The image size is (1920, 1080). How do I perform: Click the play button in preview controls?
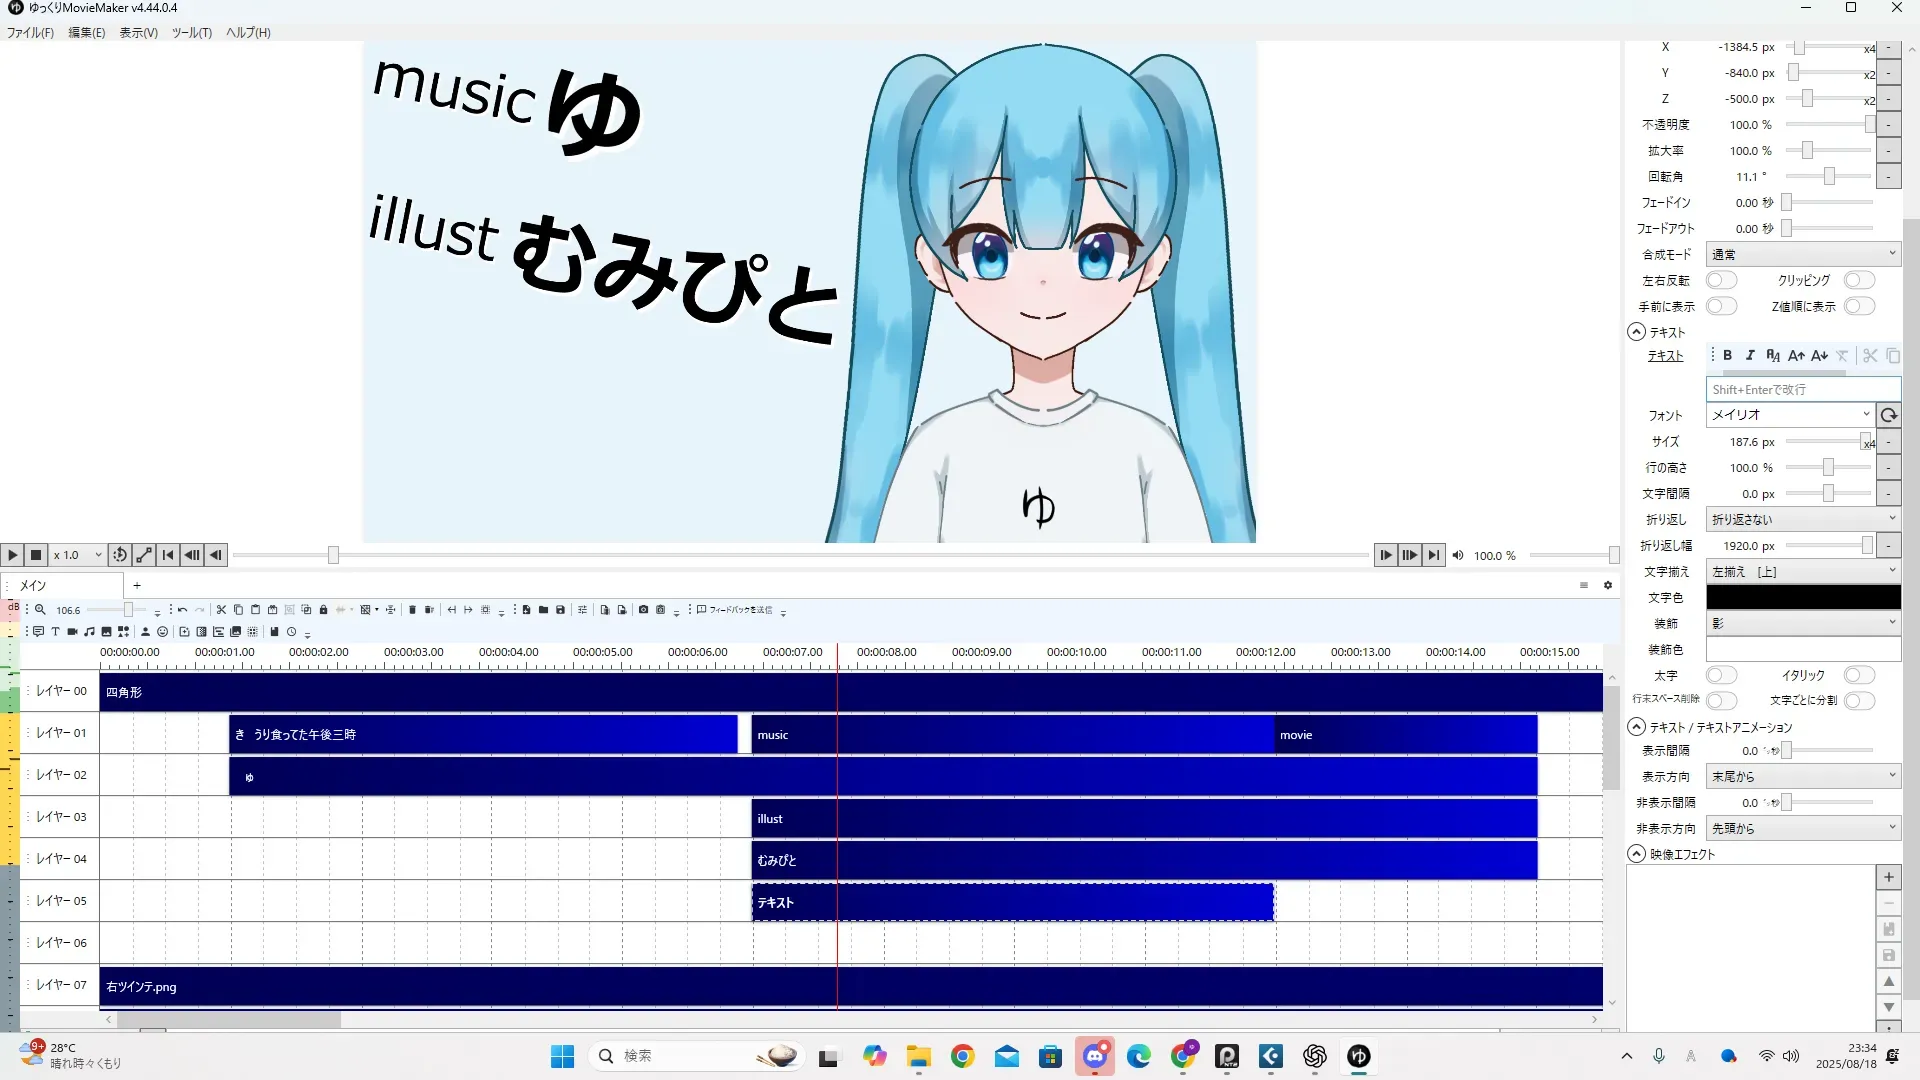point(12,555)
